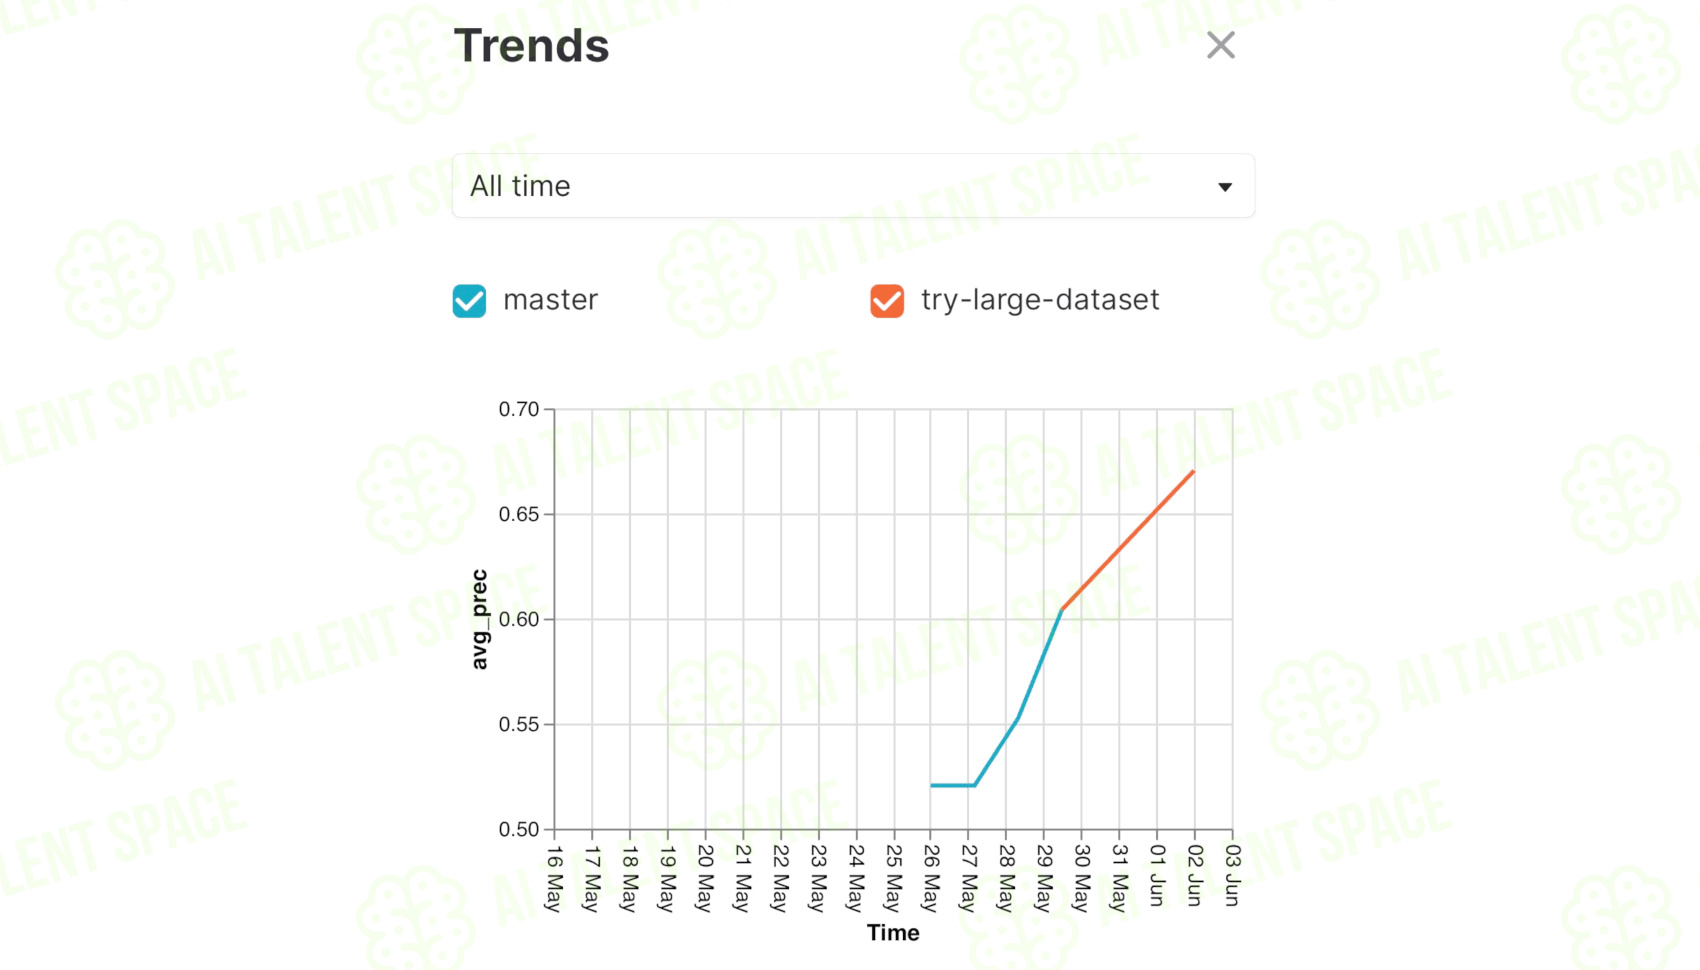Click the orange try-large-dataset trend line

pos(1128,540)
